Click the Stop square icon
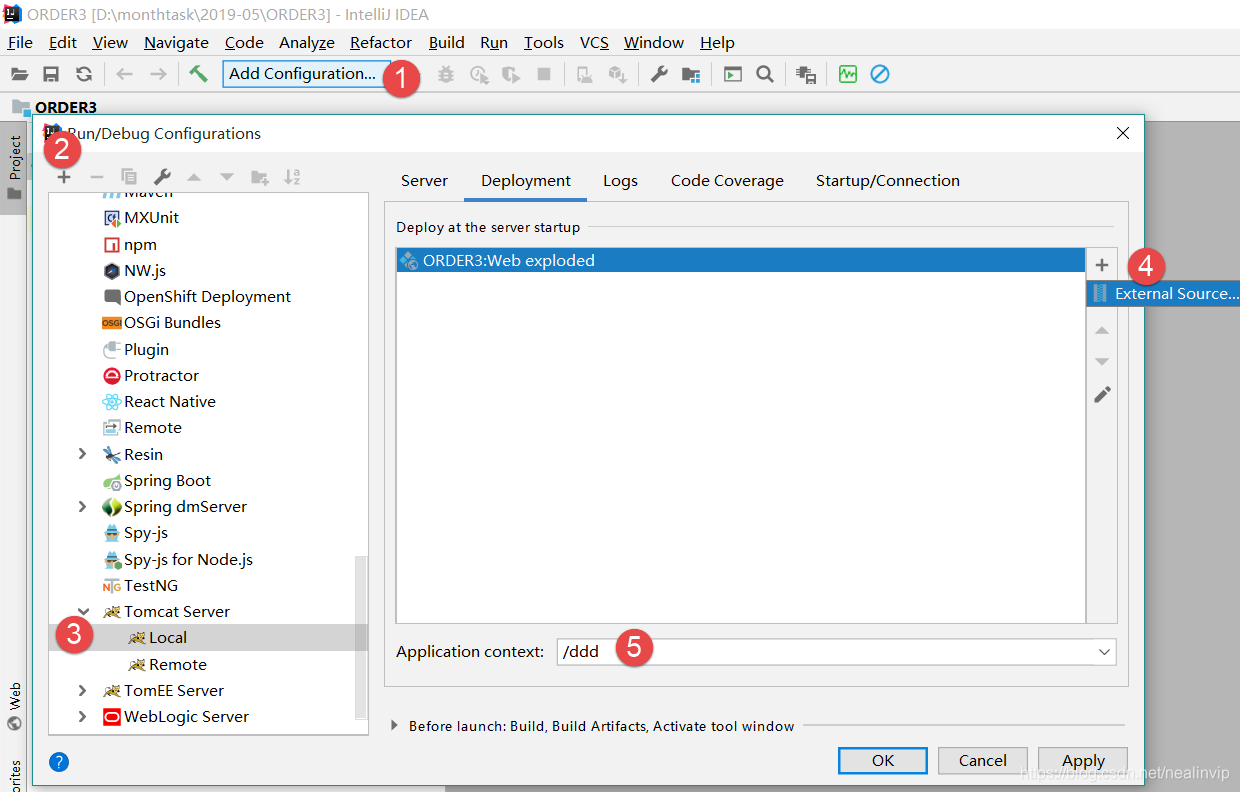Viewport: 1240px width, 792px height. coord(544,74)
